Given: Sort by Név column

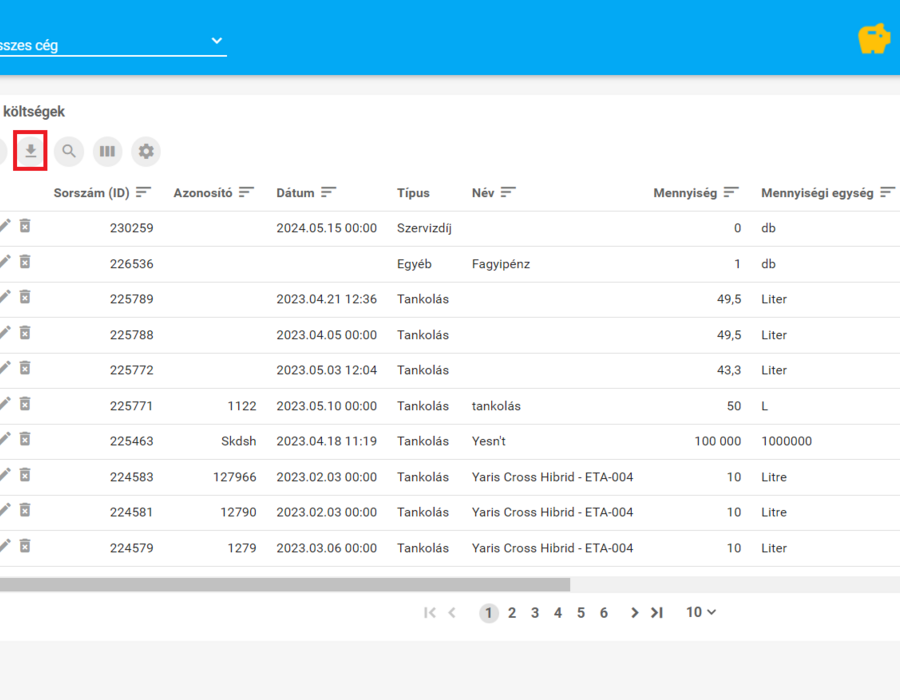Looking at the screenshot, I should coord(508,192).
